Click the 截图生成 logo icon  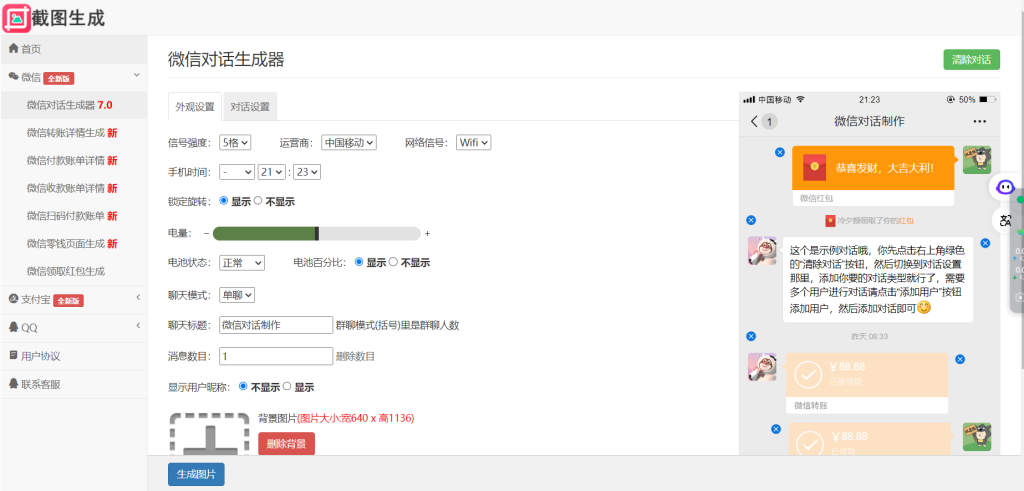(x=16, y=18)
